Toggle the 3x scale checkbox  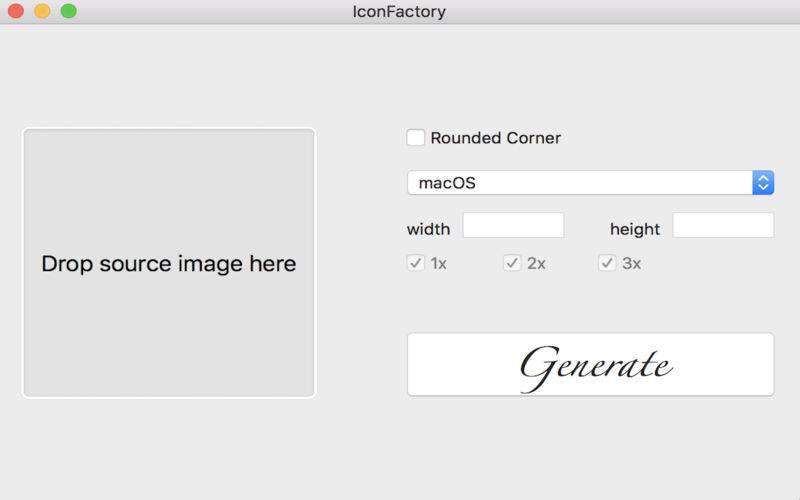coord(607,263)
